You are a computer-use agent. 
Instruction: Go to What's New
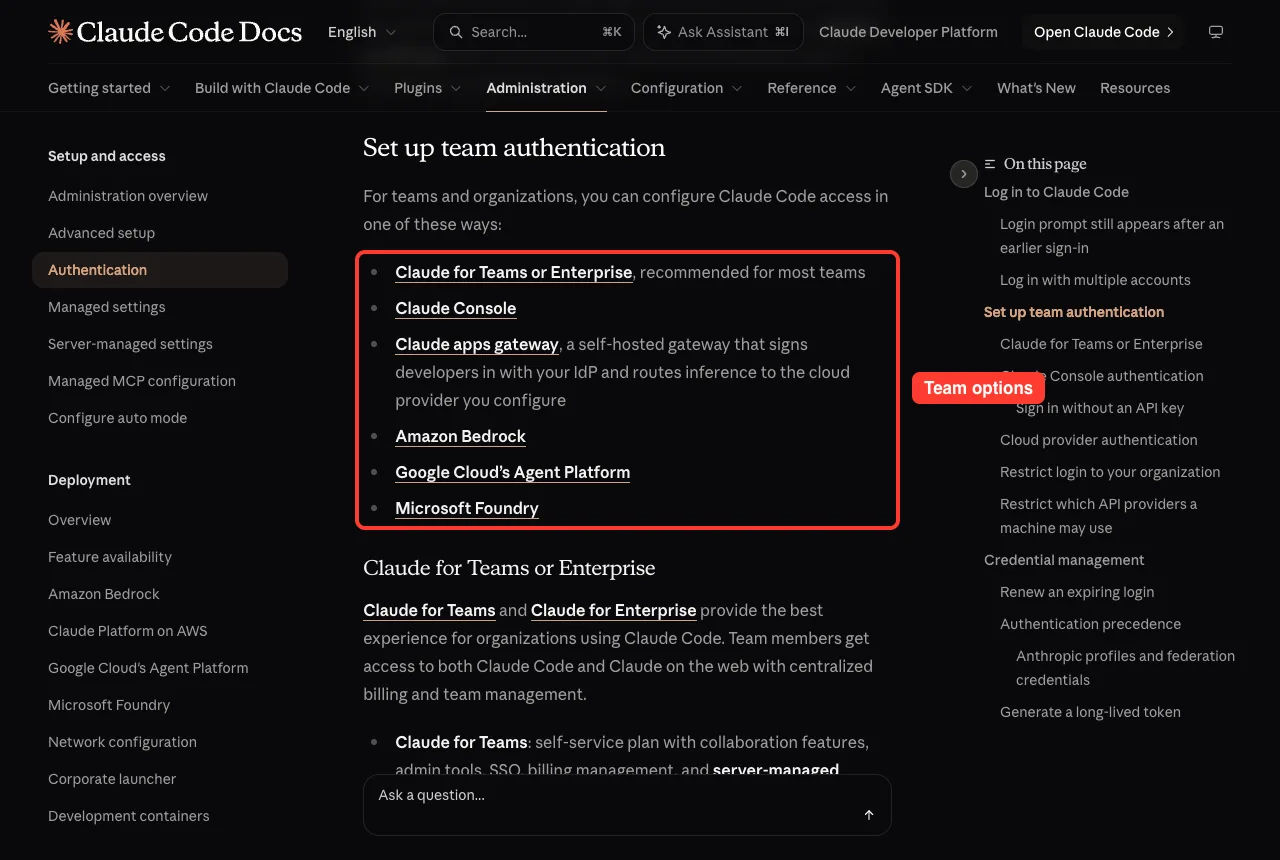[1036, 88]
